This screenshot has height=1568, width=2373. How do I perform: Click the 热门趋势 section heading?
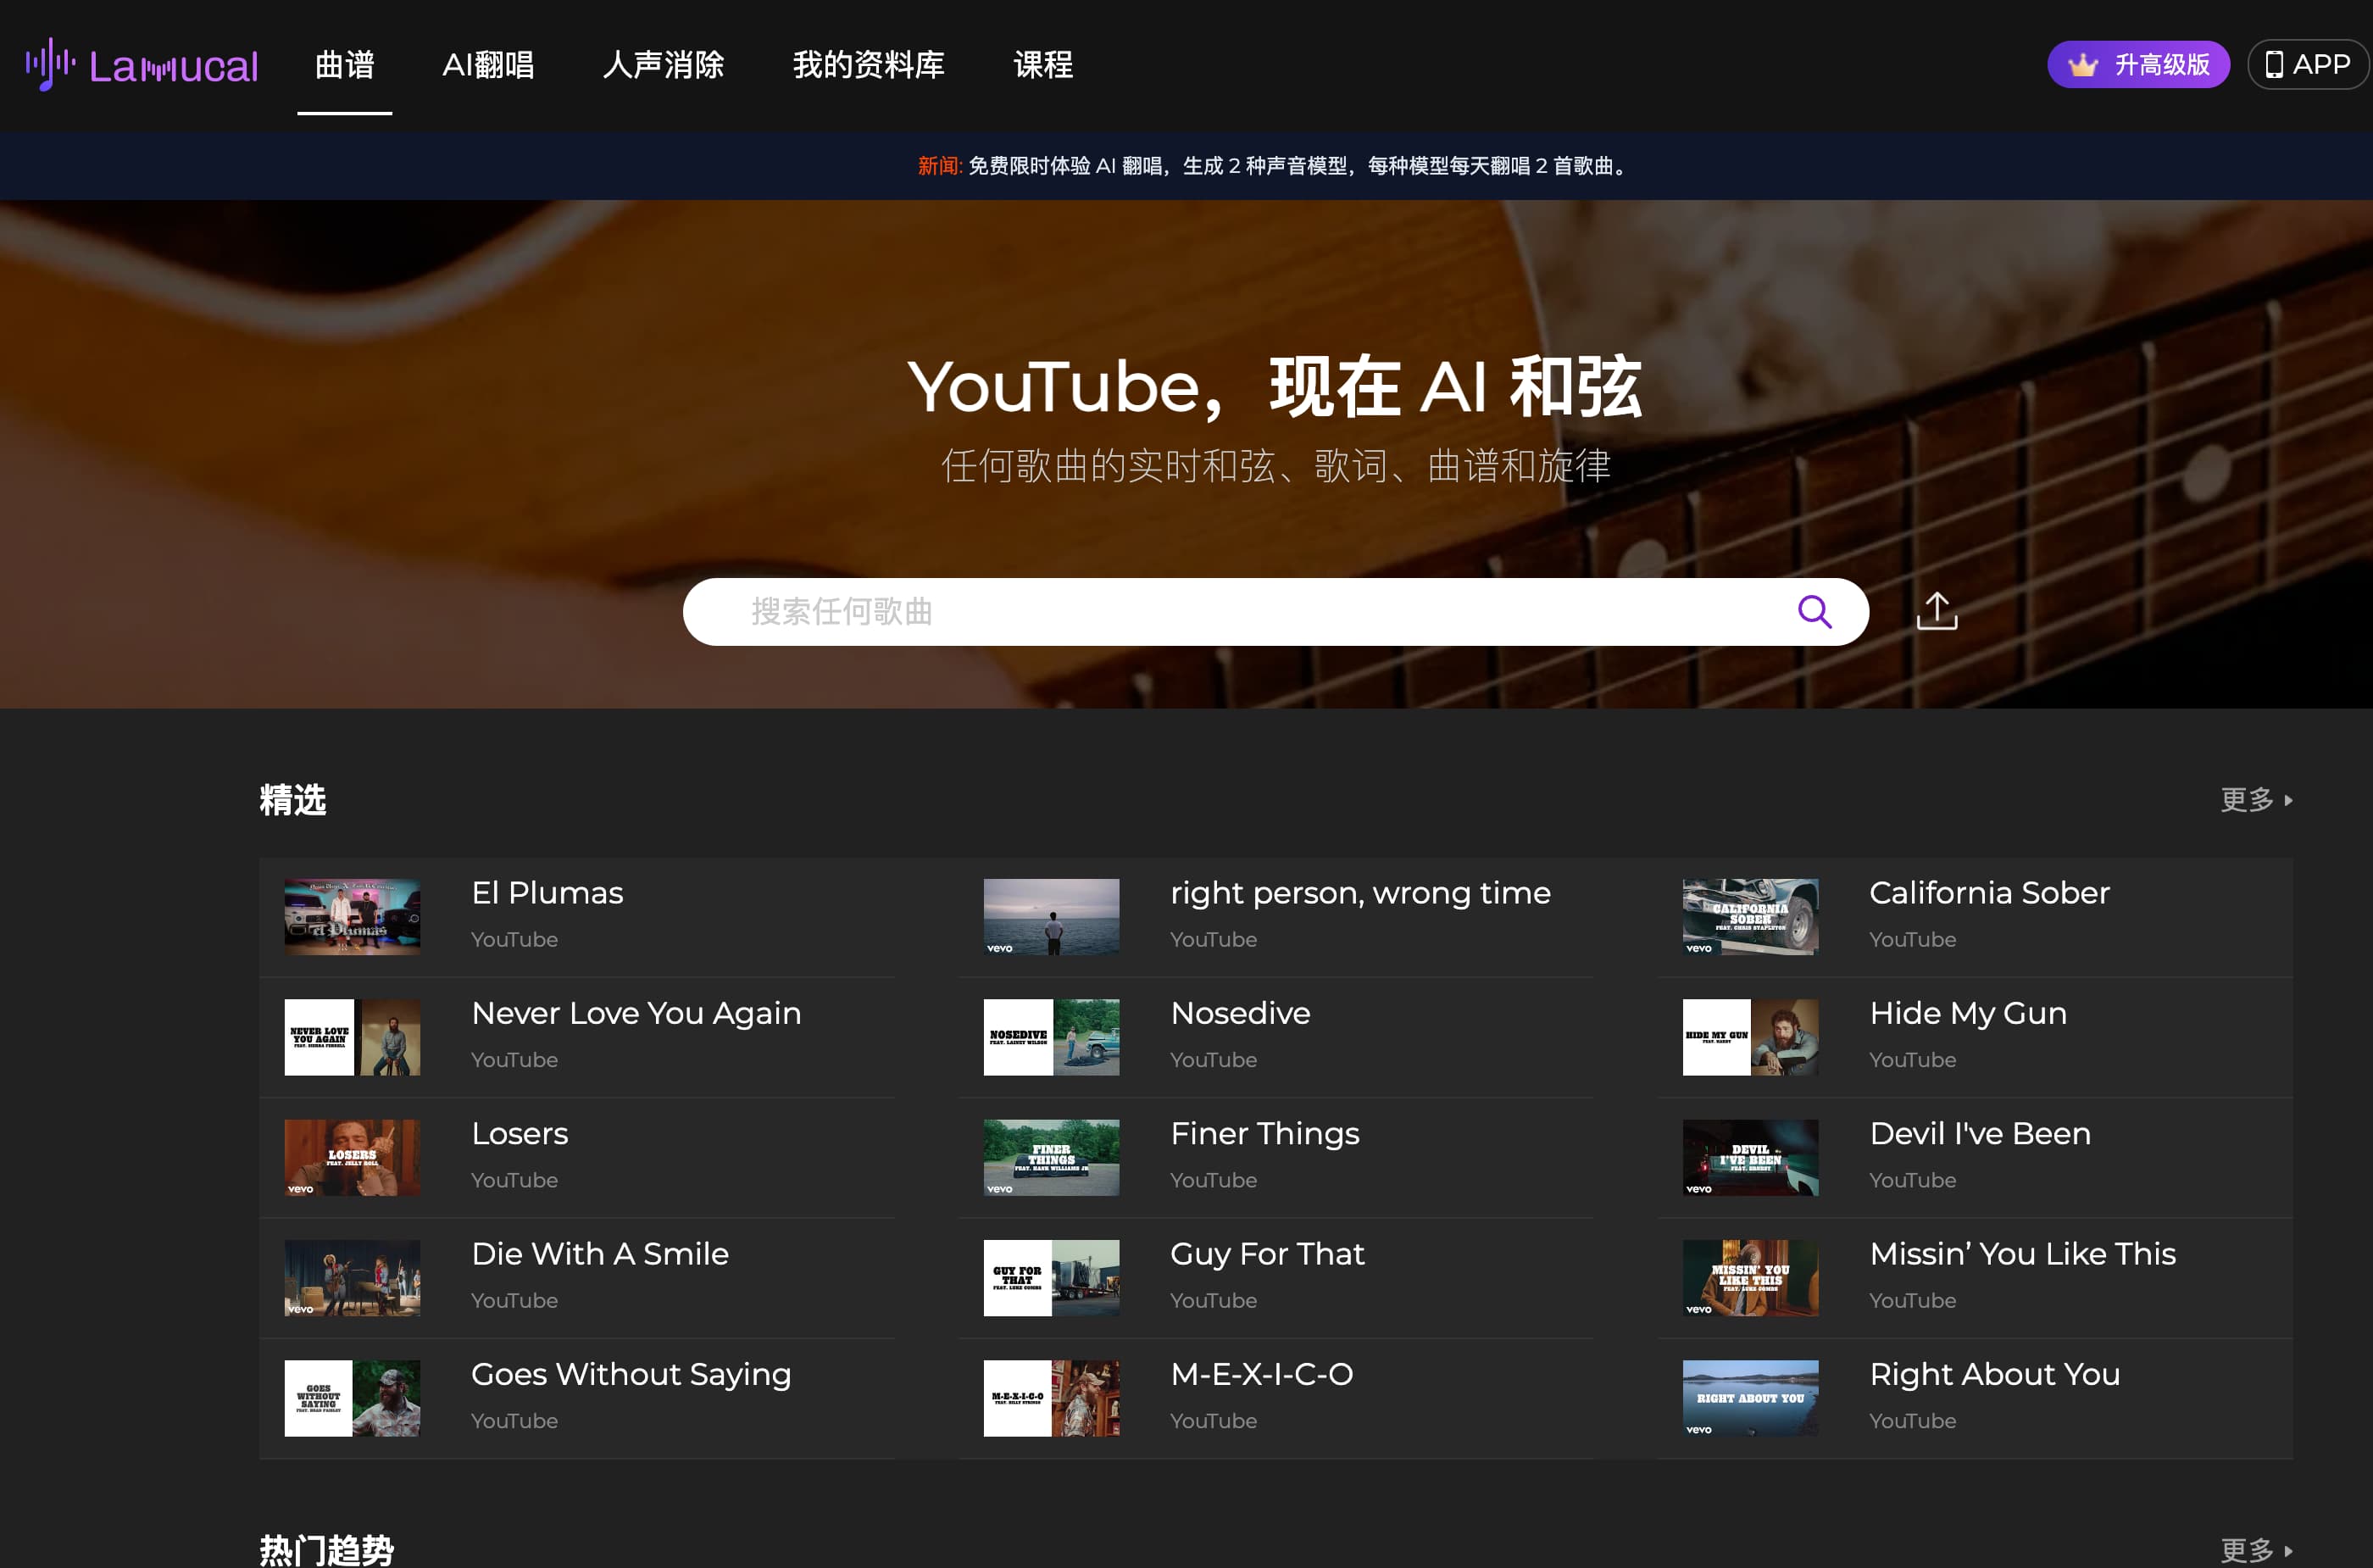coord(326,1550)
